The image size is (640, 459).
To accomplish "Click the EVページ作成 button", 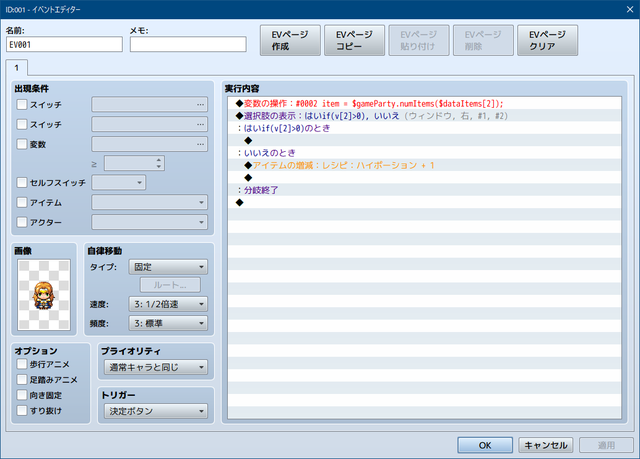I will 290,40.
